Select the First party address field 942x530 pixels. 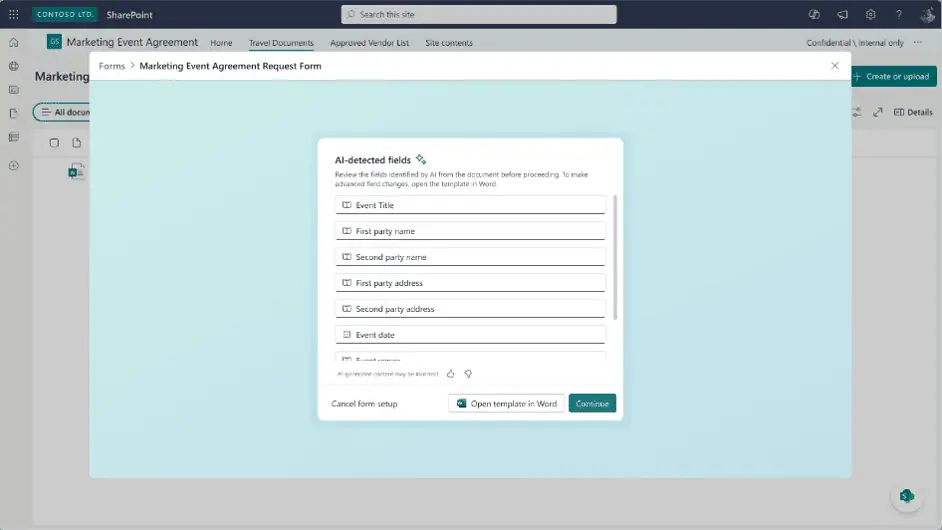pyautogui.click(x=470, y=282)
